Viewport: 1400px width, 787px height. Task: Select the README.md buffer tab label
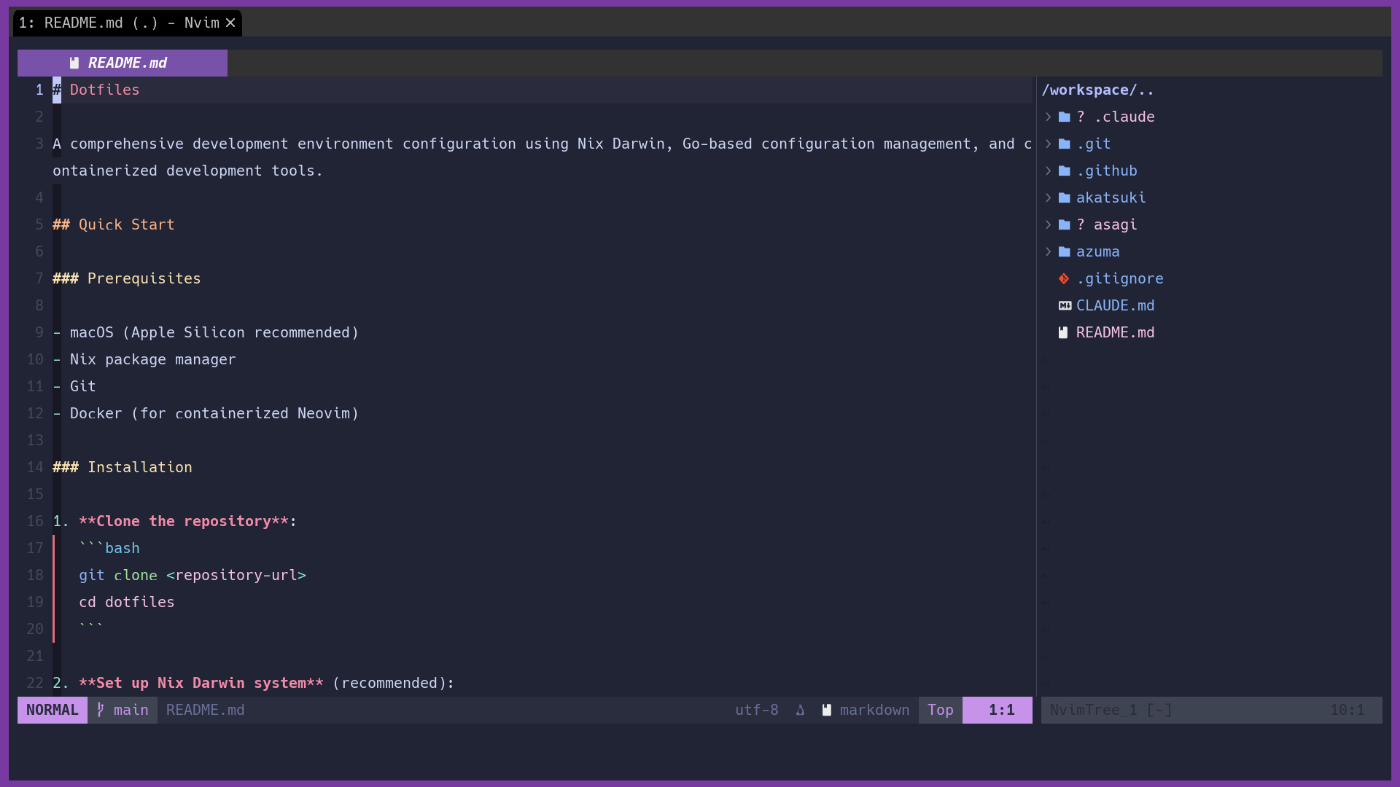pos(127,63)
